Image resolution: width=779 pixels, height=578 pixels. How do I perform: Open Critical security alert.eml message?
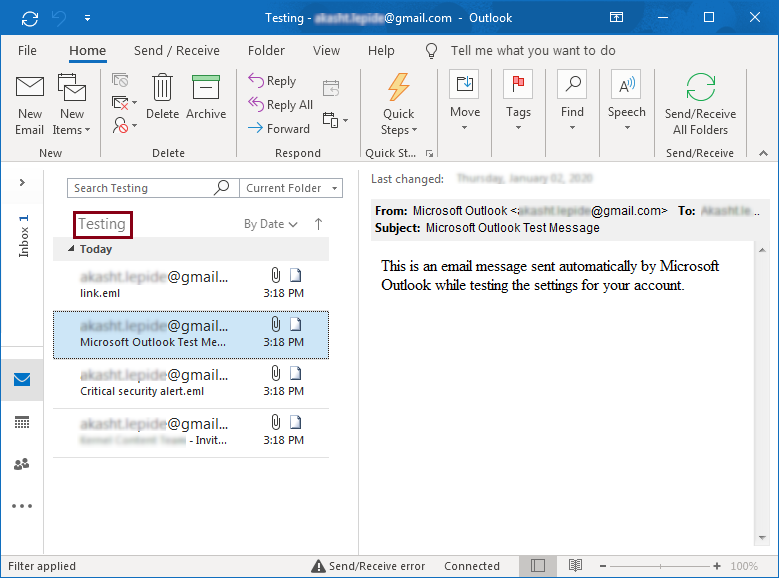(x=191, y=383)
